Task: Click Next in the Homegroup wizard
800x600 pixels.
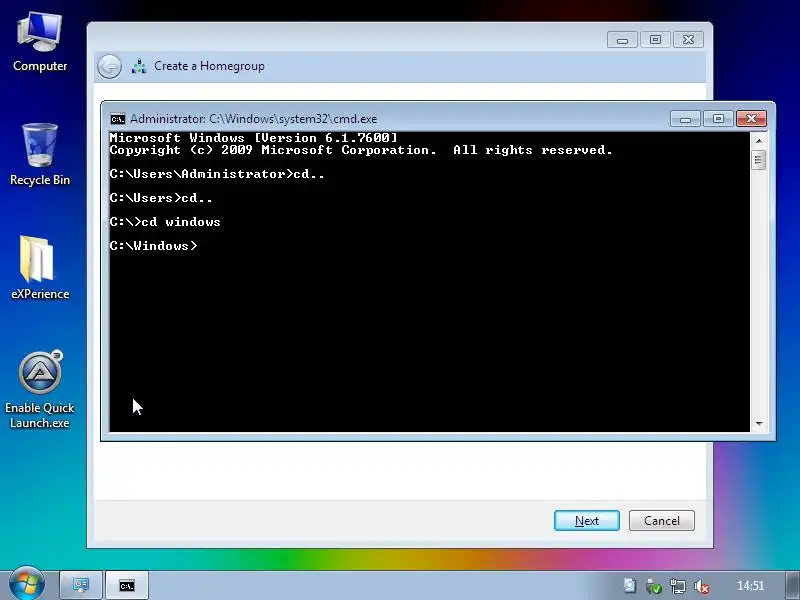Action: click(587, 520)
